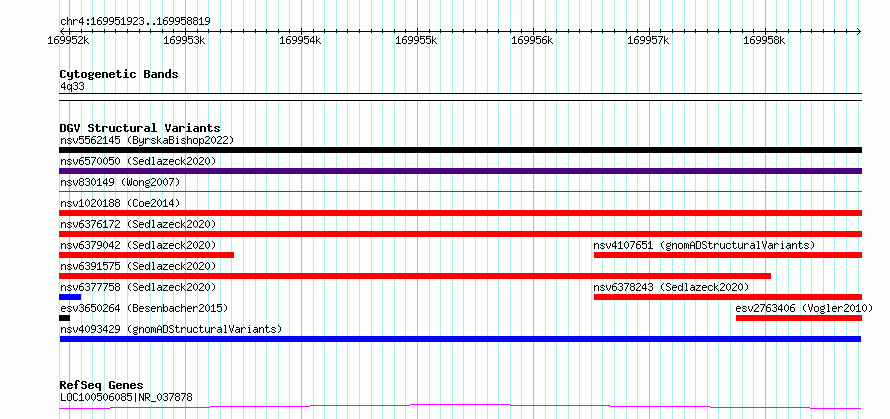Click the RefSeq Genes track title
Image resolution: width=890 pixels, height=419 pixels.
(101, 386)
